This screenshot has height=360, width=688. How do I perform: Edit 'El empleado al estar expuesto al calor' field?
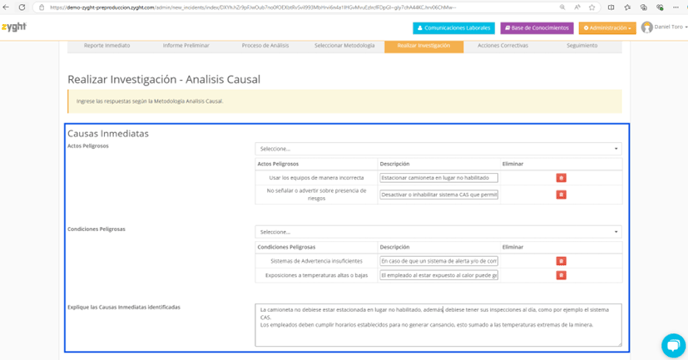pos(439,275)
